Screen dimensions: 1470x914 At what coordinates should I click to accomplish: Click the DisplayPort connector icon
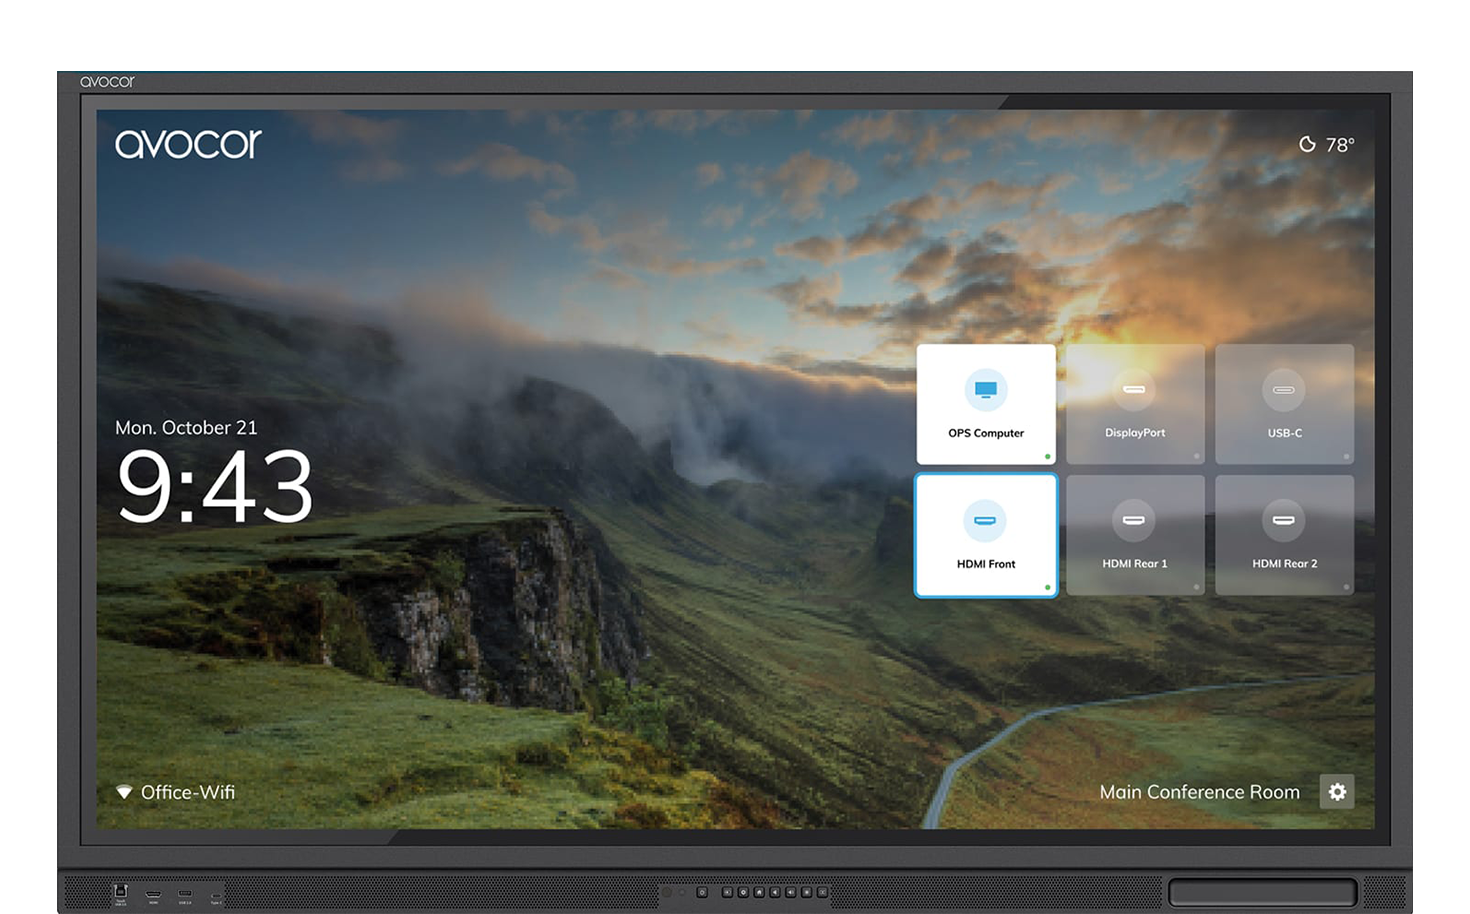tap(1134, 390)
